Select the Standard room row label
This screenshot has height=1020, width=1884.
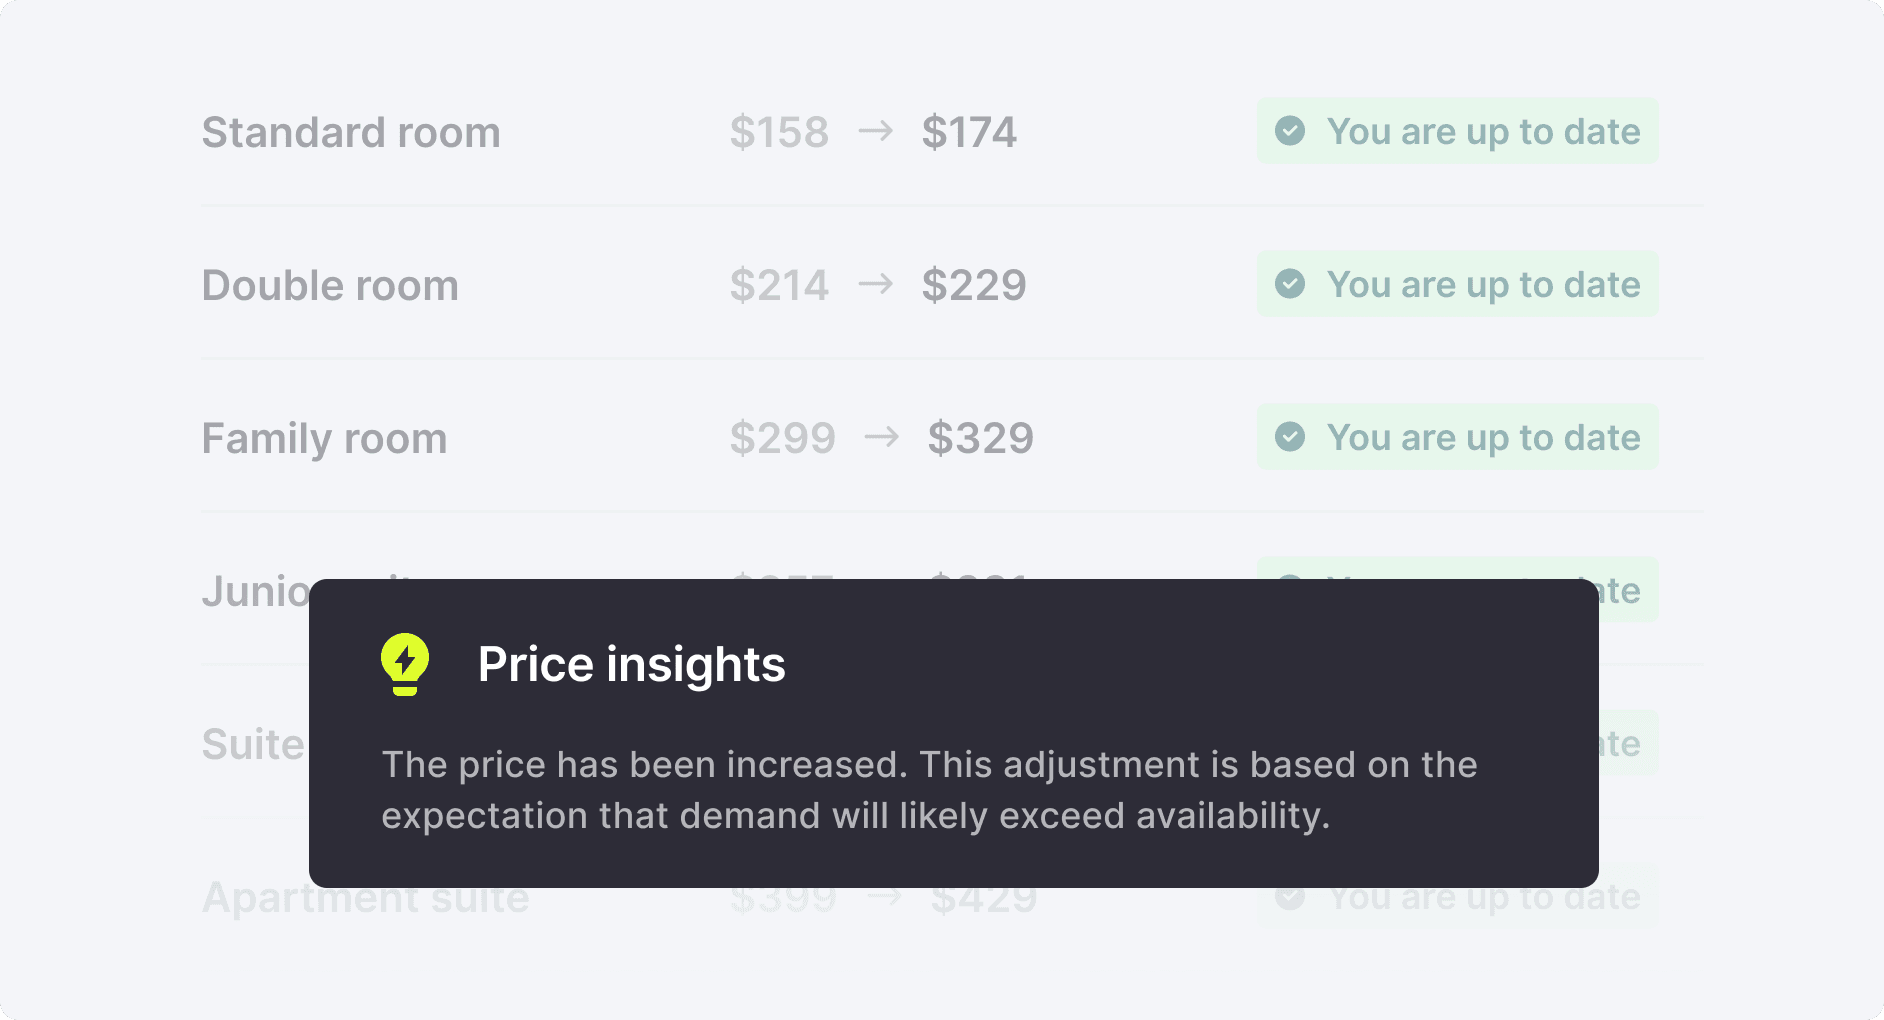pos(351,132)
